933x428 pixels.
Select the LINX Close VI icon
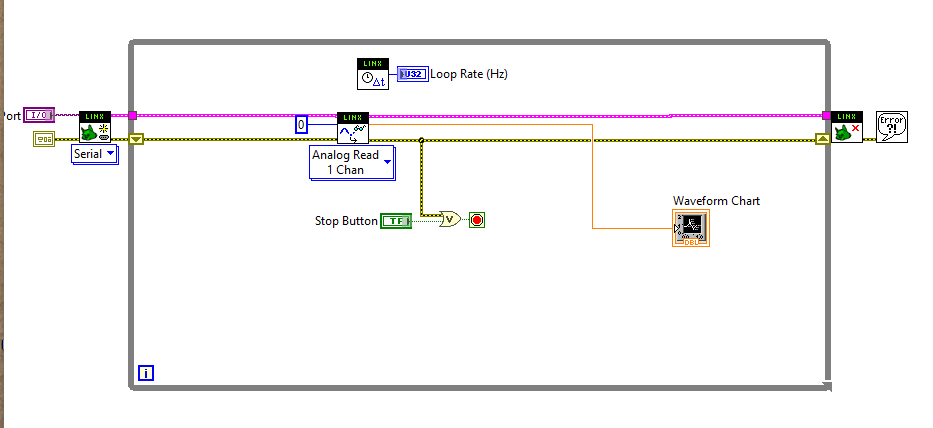(846, 127)
